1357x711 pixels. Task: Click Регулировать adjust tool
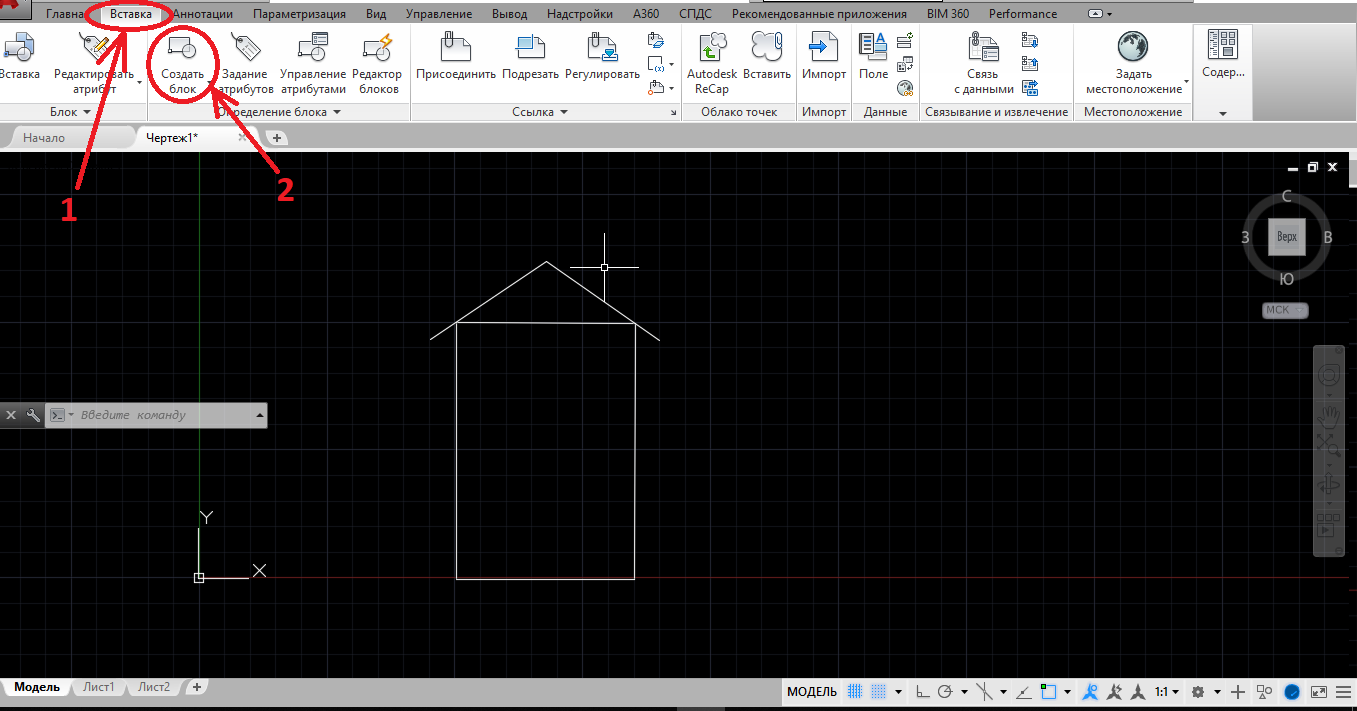pyautogui.click(x=602, y=56)
